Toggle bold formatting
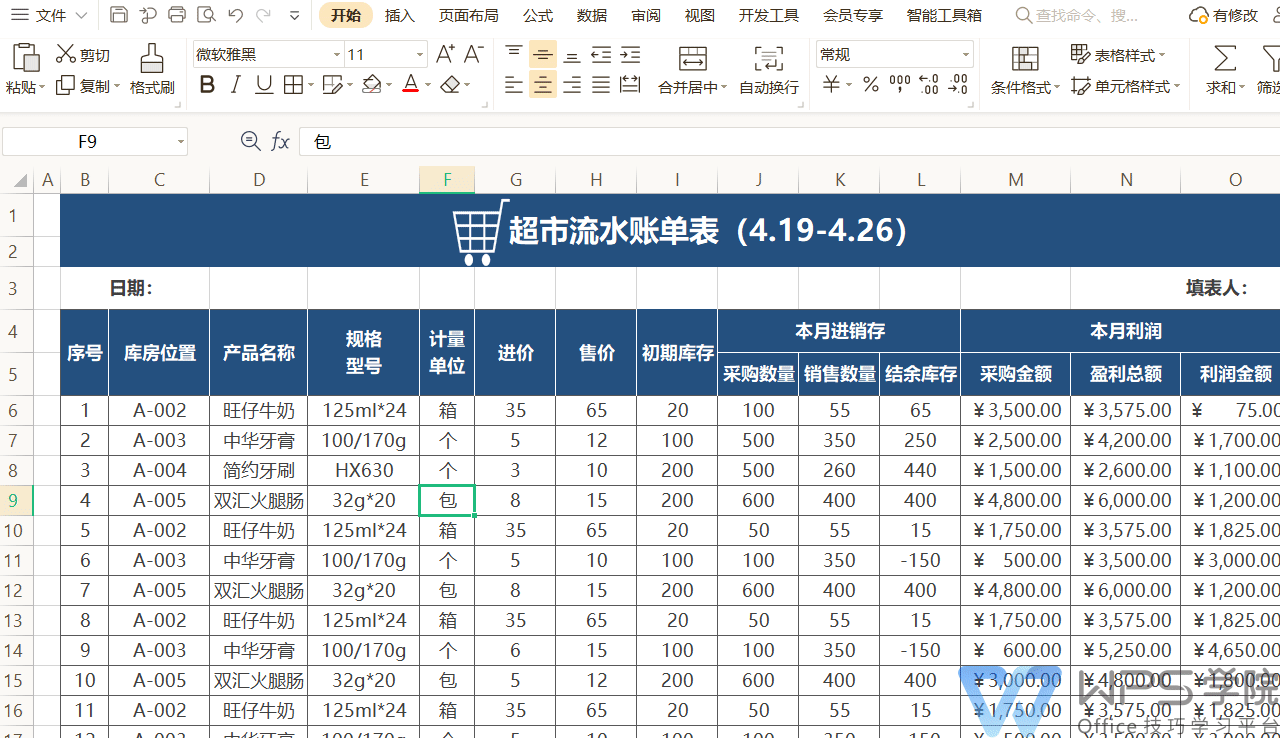Image resolution: width=1280 pixels, height=738 pixels. pos(207,85)
